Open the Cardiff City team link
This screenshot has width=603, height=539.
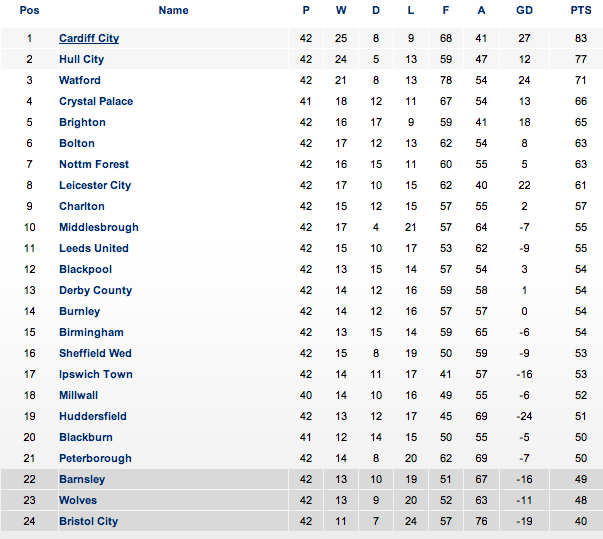[89, 38]
